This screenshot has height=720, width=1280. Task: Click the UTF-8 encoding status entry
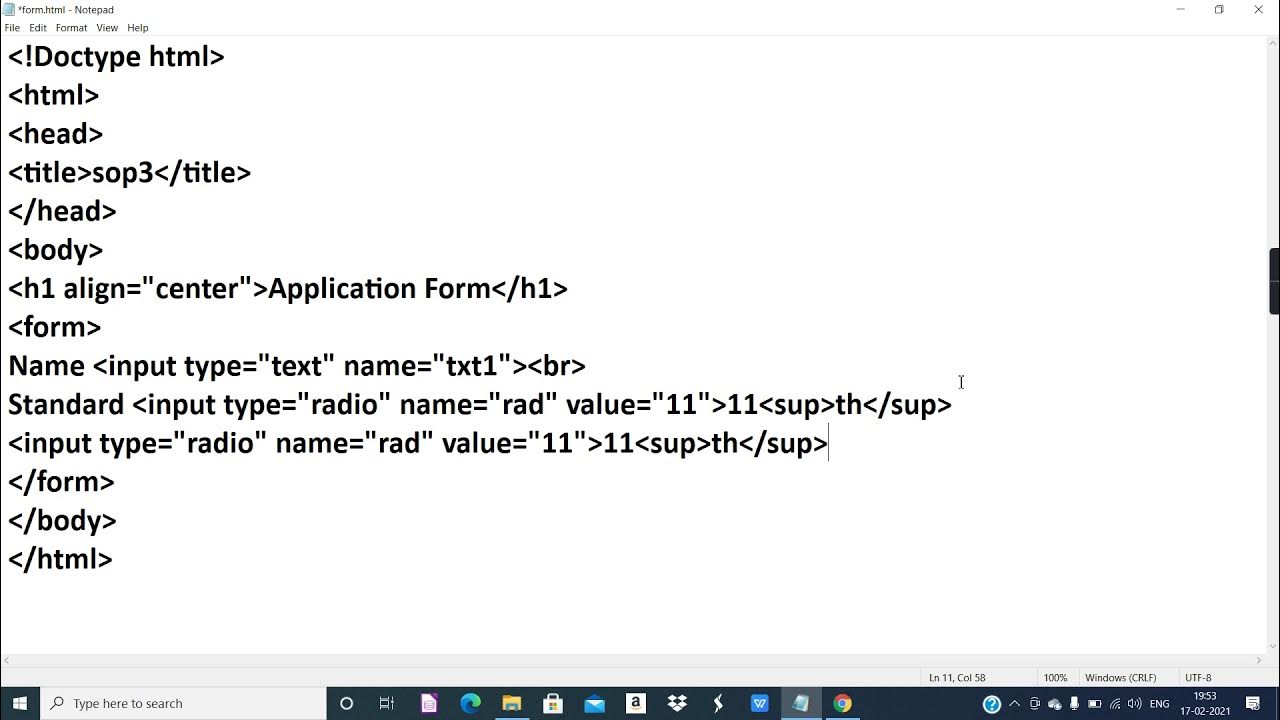(1198, 678)
